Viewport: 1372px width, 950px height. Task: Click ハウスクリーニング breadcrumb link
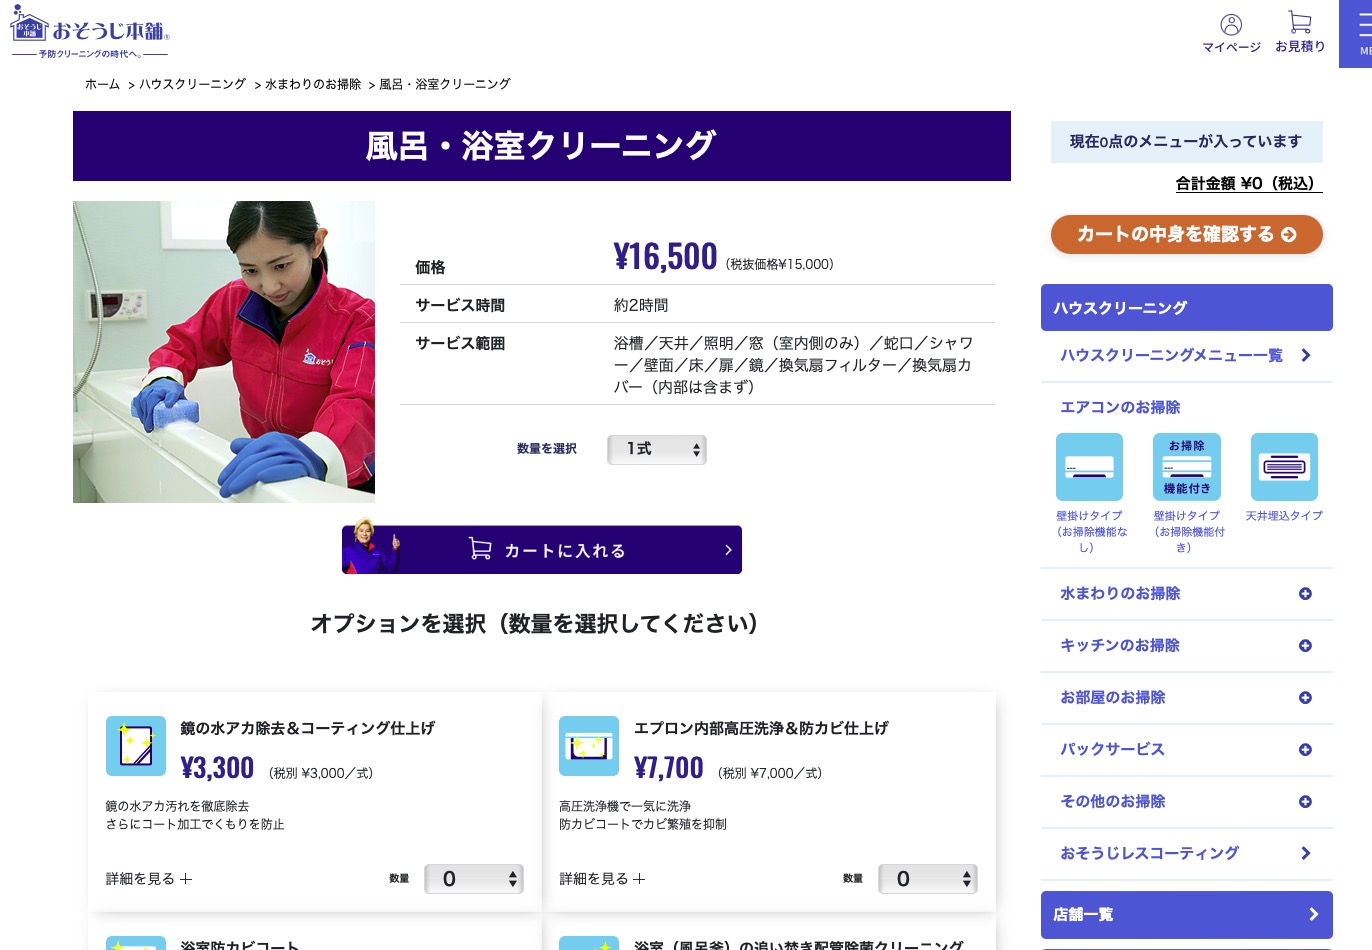pyautogui.click(x=192, y=84)
